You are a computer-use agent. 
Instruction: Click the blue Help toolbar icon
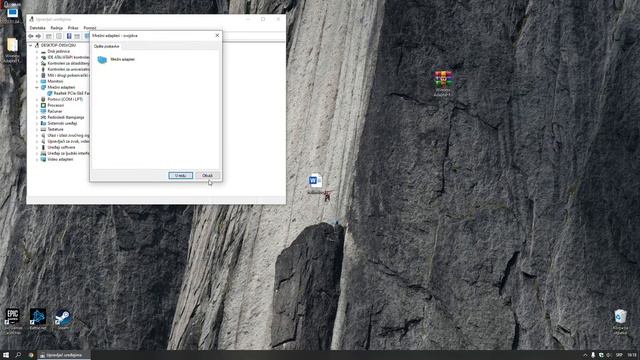coord(69,36)
